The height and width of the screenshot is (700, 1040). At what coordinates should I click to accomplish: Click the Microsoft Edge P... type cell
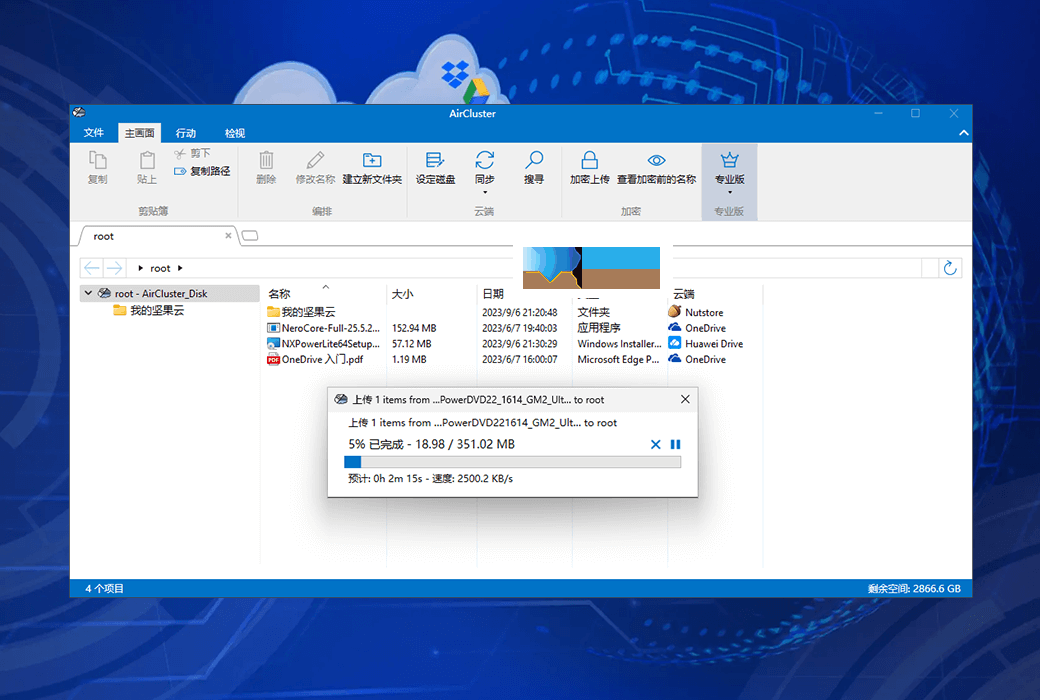(x=618, y=360)
